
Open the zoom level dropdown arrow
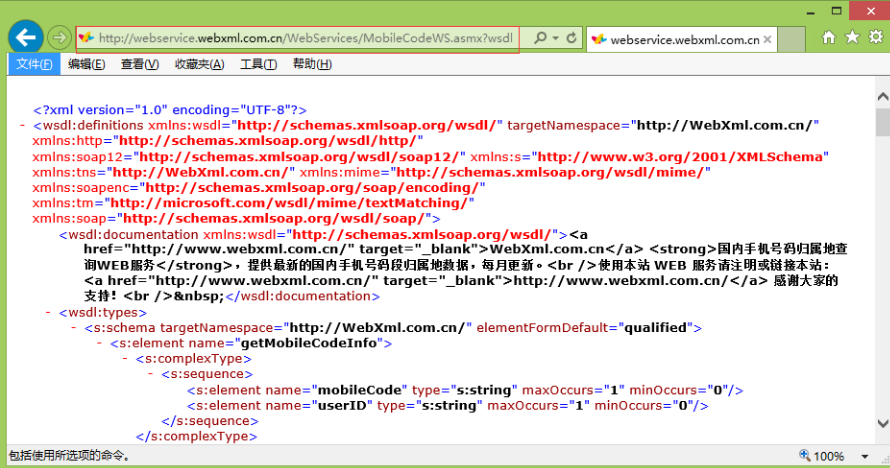click(865, 456)
